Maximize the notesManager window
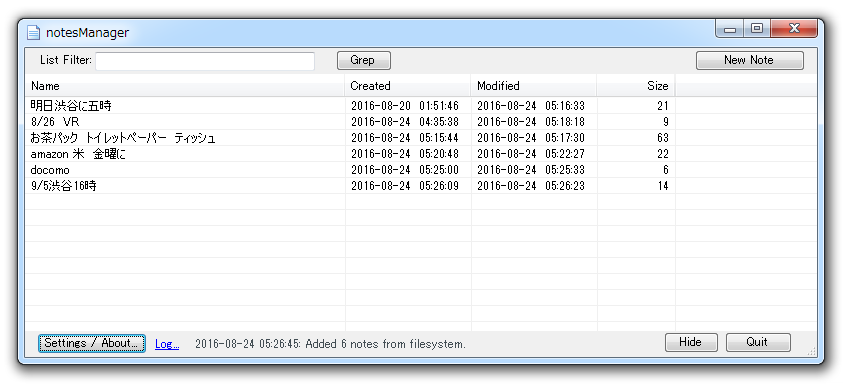Image resolution: width=846 pixels, height=387 pixels. click(757, 29)
